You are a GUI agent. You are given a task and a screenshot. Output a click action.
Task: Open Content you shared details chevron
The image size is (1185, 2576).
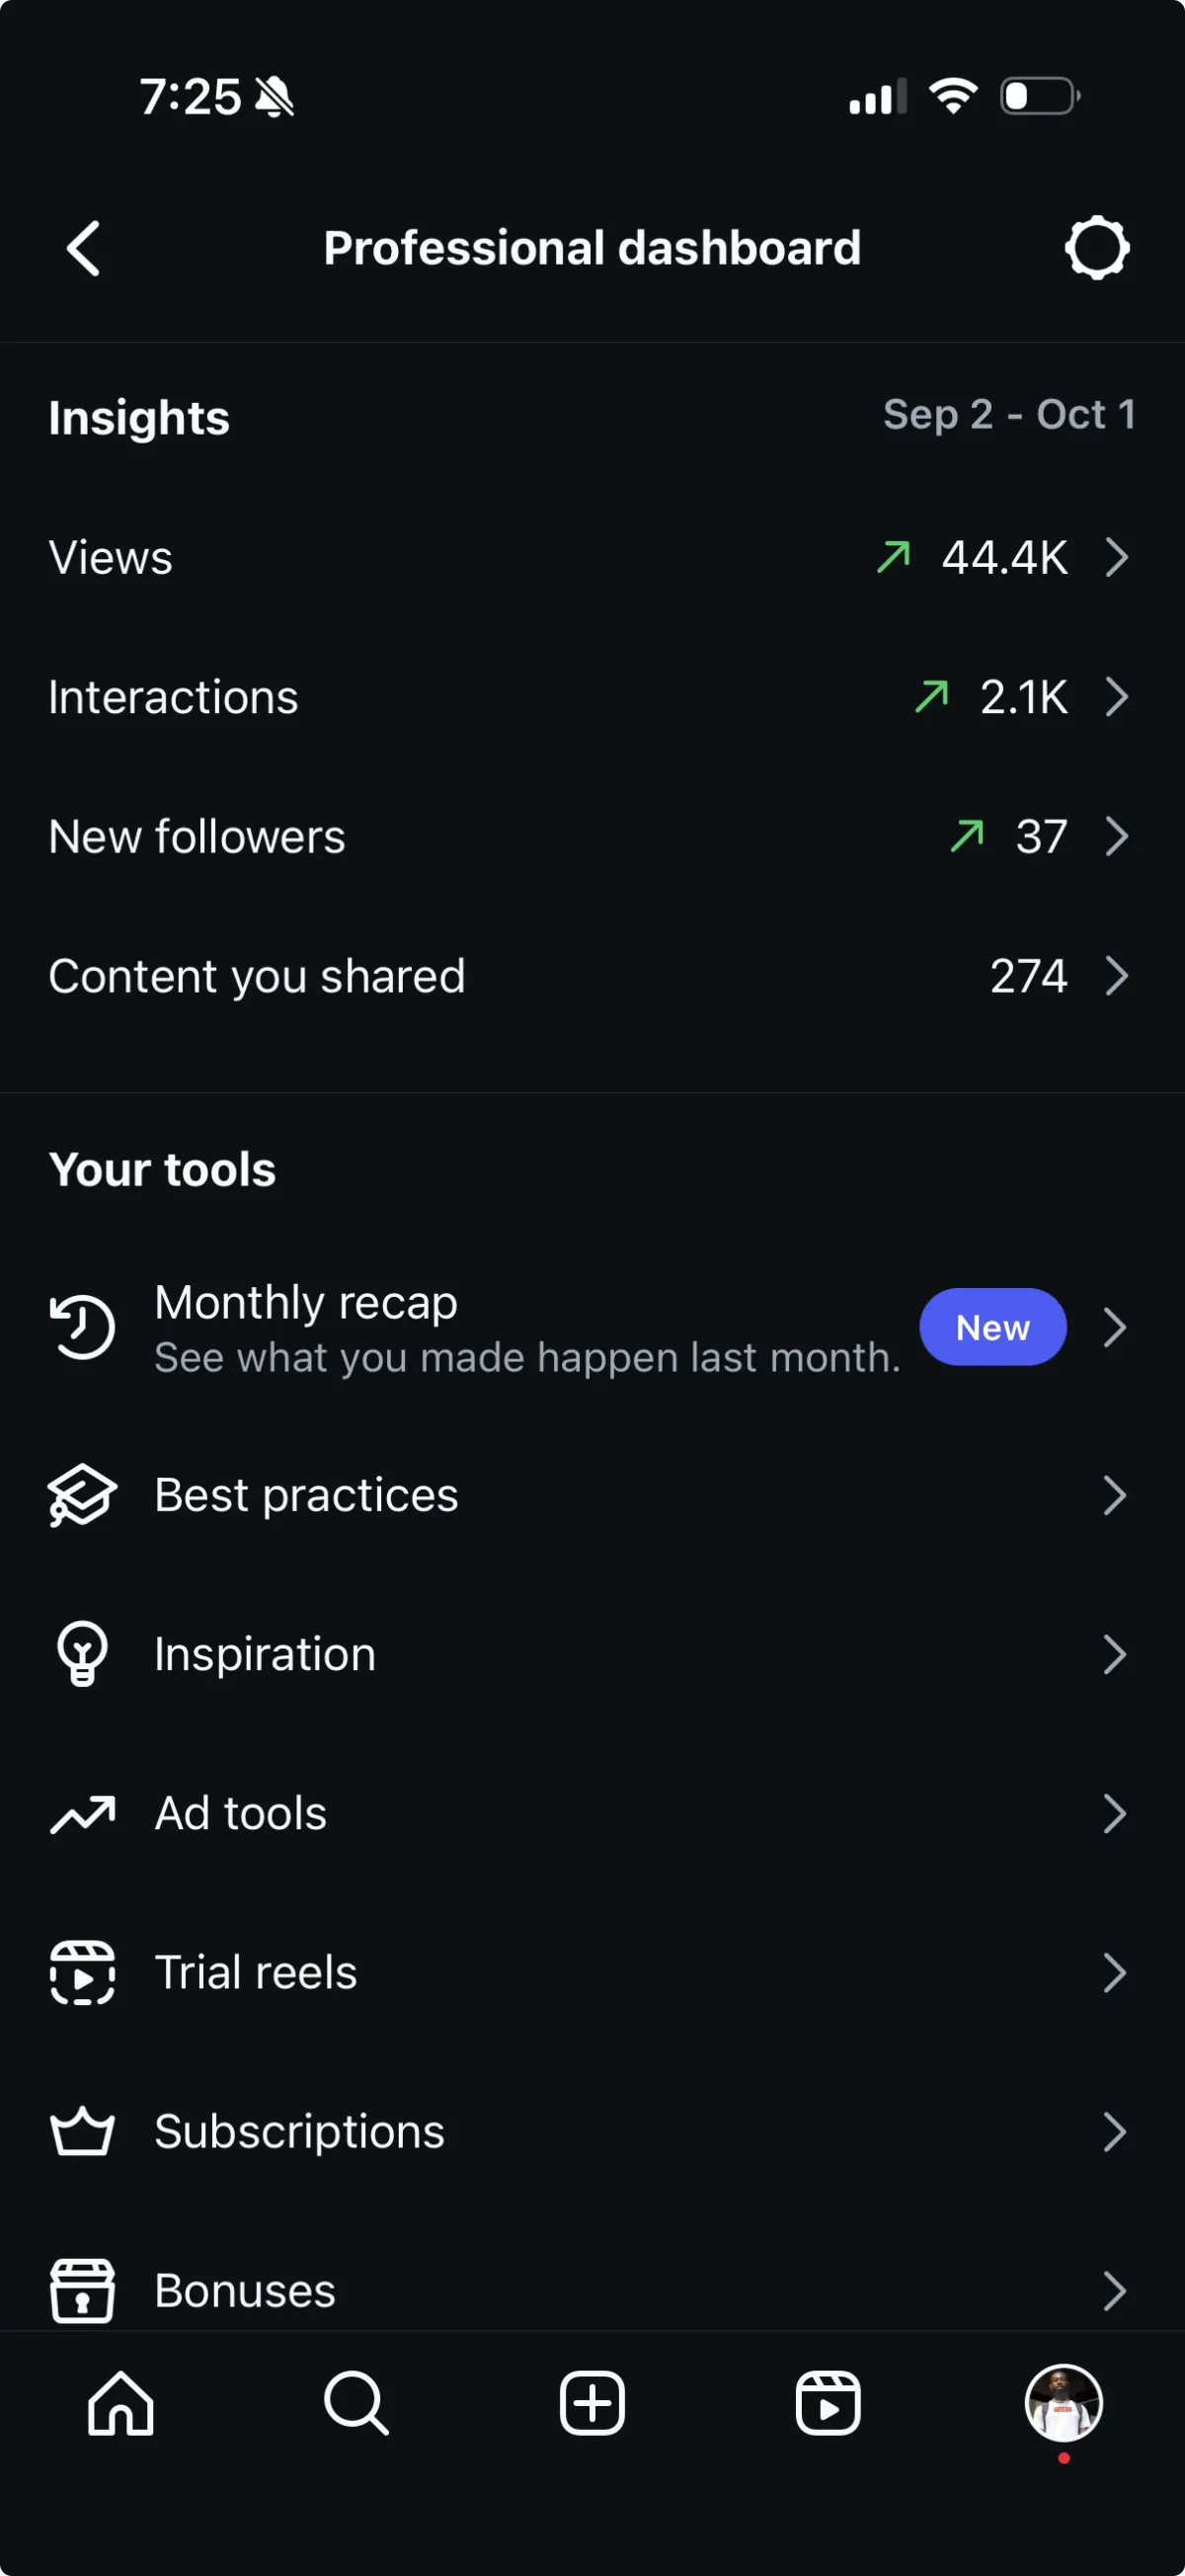click(1116, 976)
